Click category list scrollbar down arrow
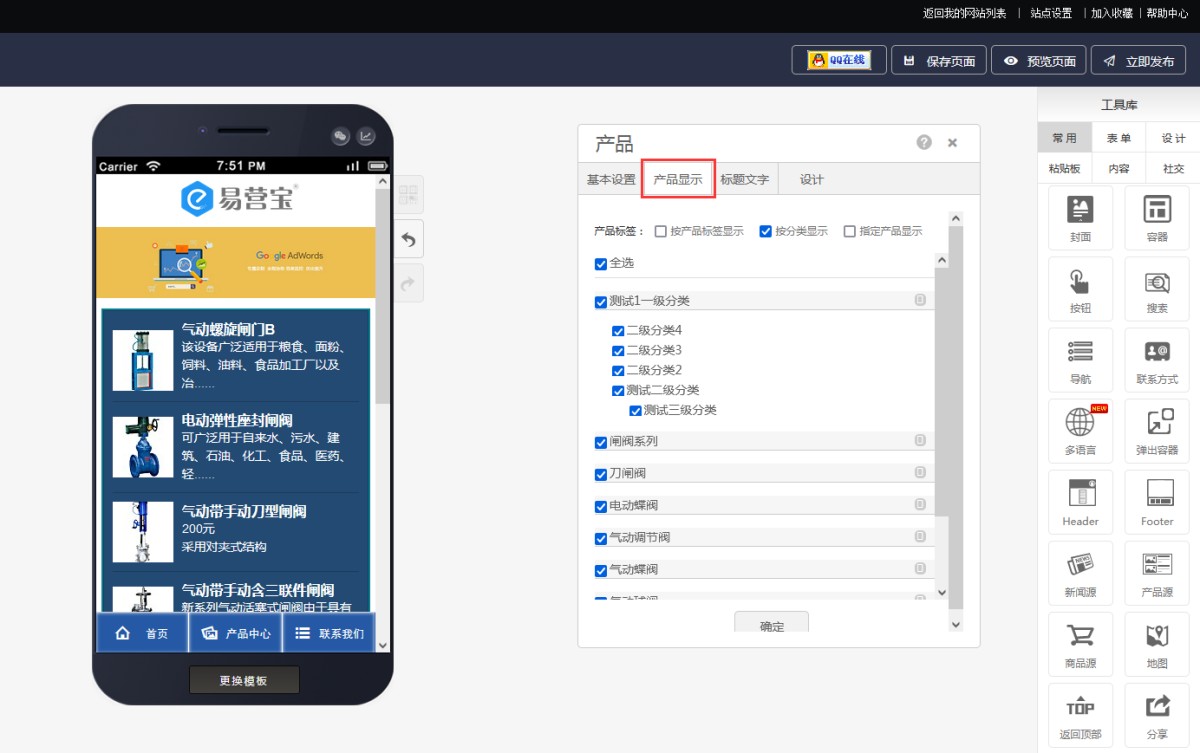1200x753 pixels. 941,592
